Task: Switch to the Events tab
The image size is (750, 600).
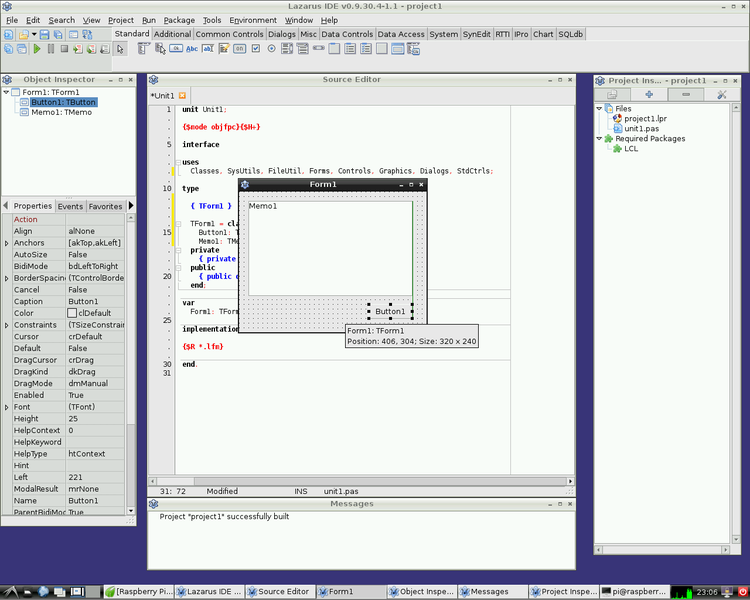Action: pyautogui.click(x=70, y=206)
